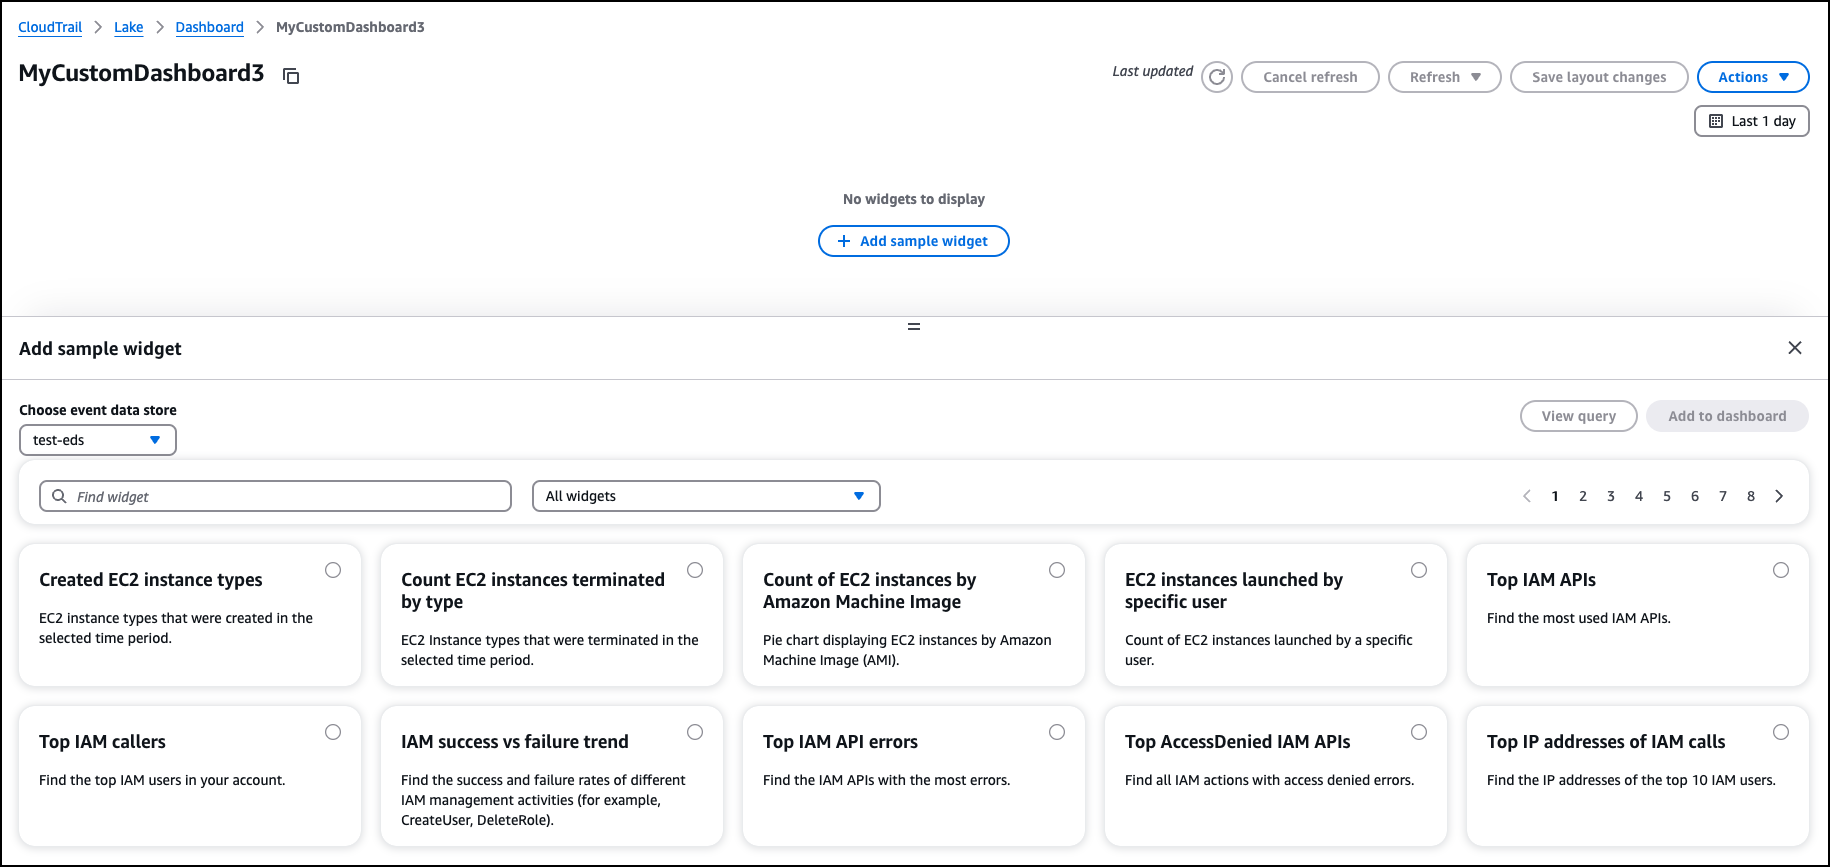Image resolution: width=1830 pixels, height=867 pixels.
Task: Click the IAM success vs failure trend title
Action: click(x=515, y=742)
